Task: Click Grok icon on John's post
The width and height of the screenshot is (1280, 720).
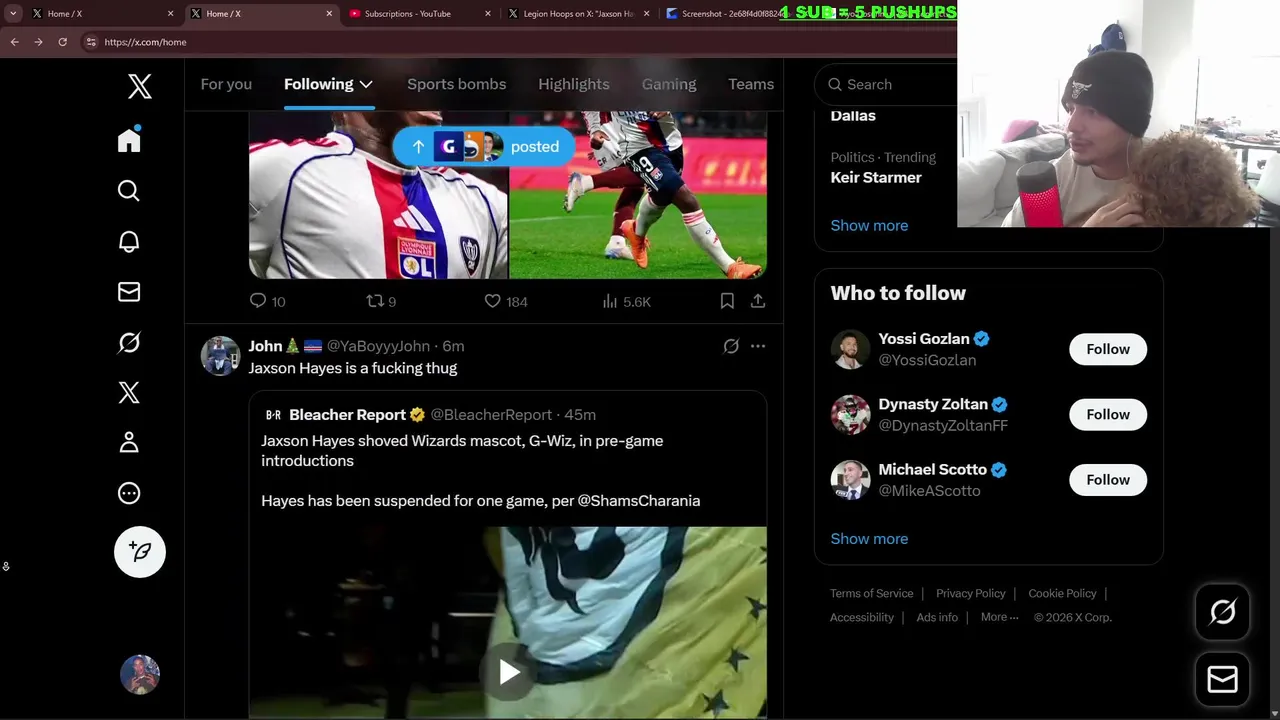Action: tap(731, 346)
